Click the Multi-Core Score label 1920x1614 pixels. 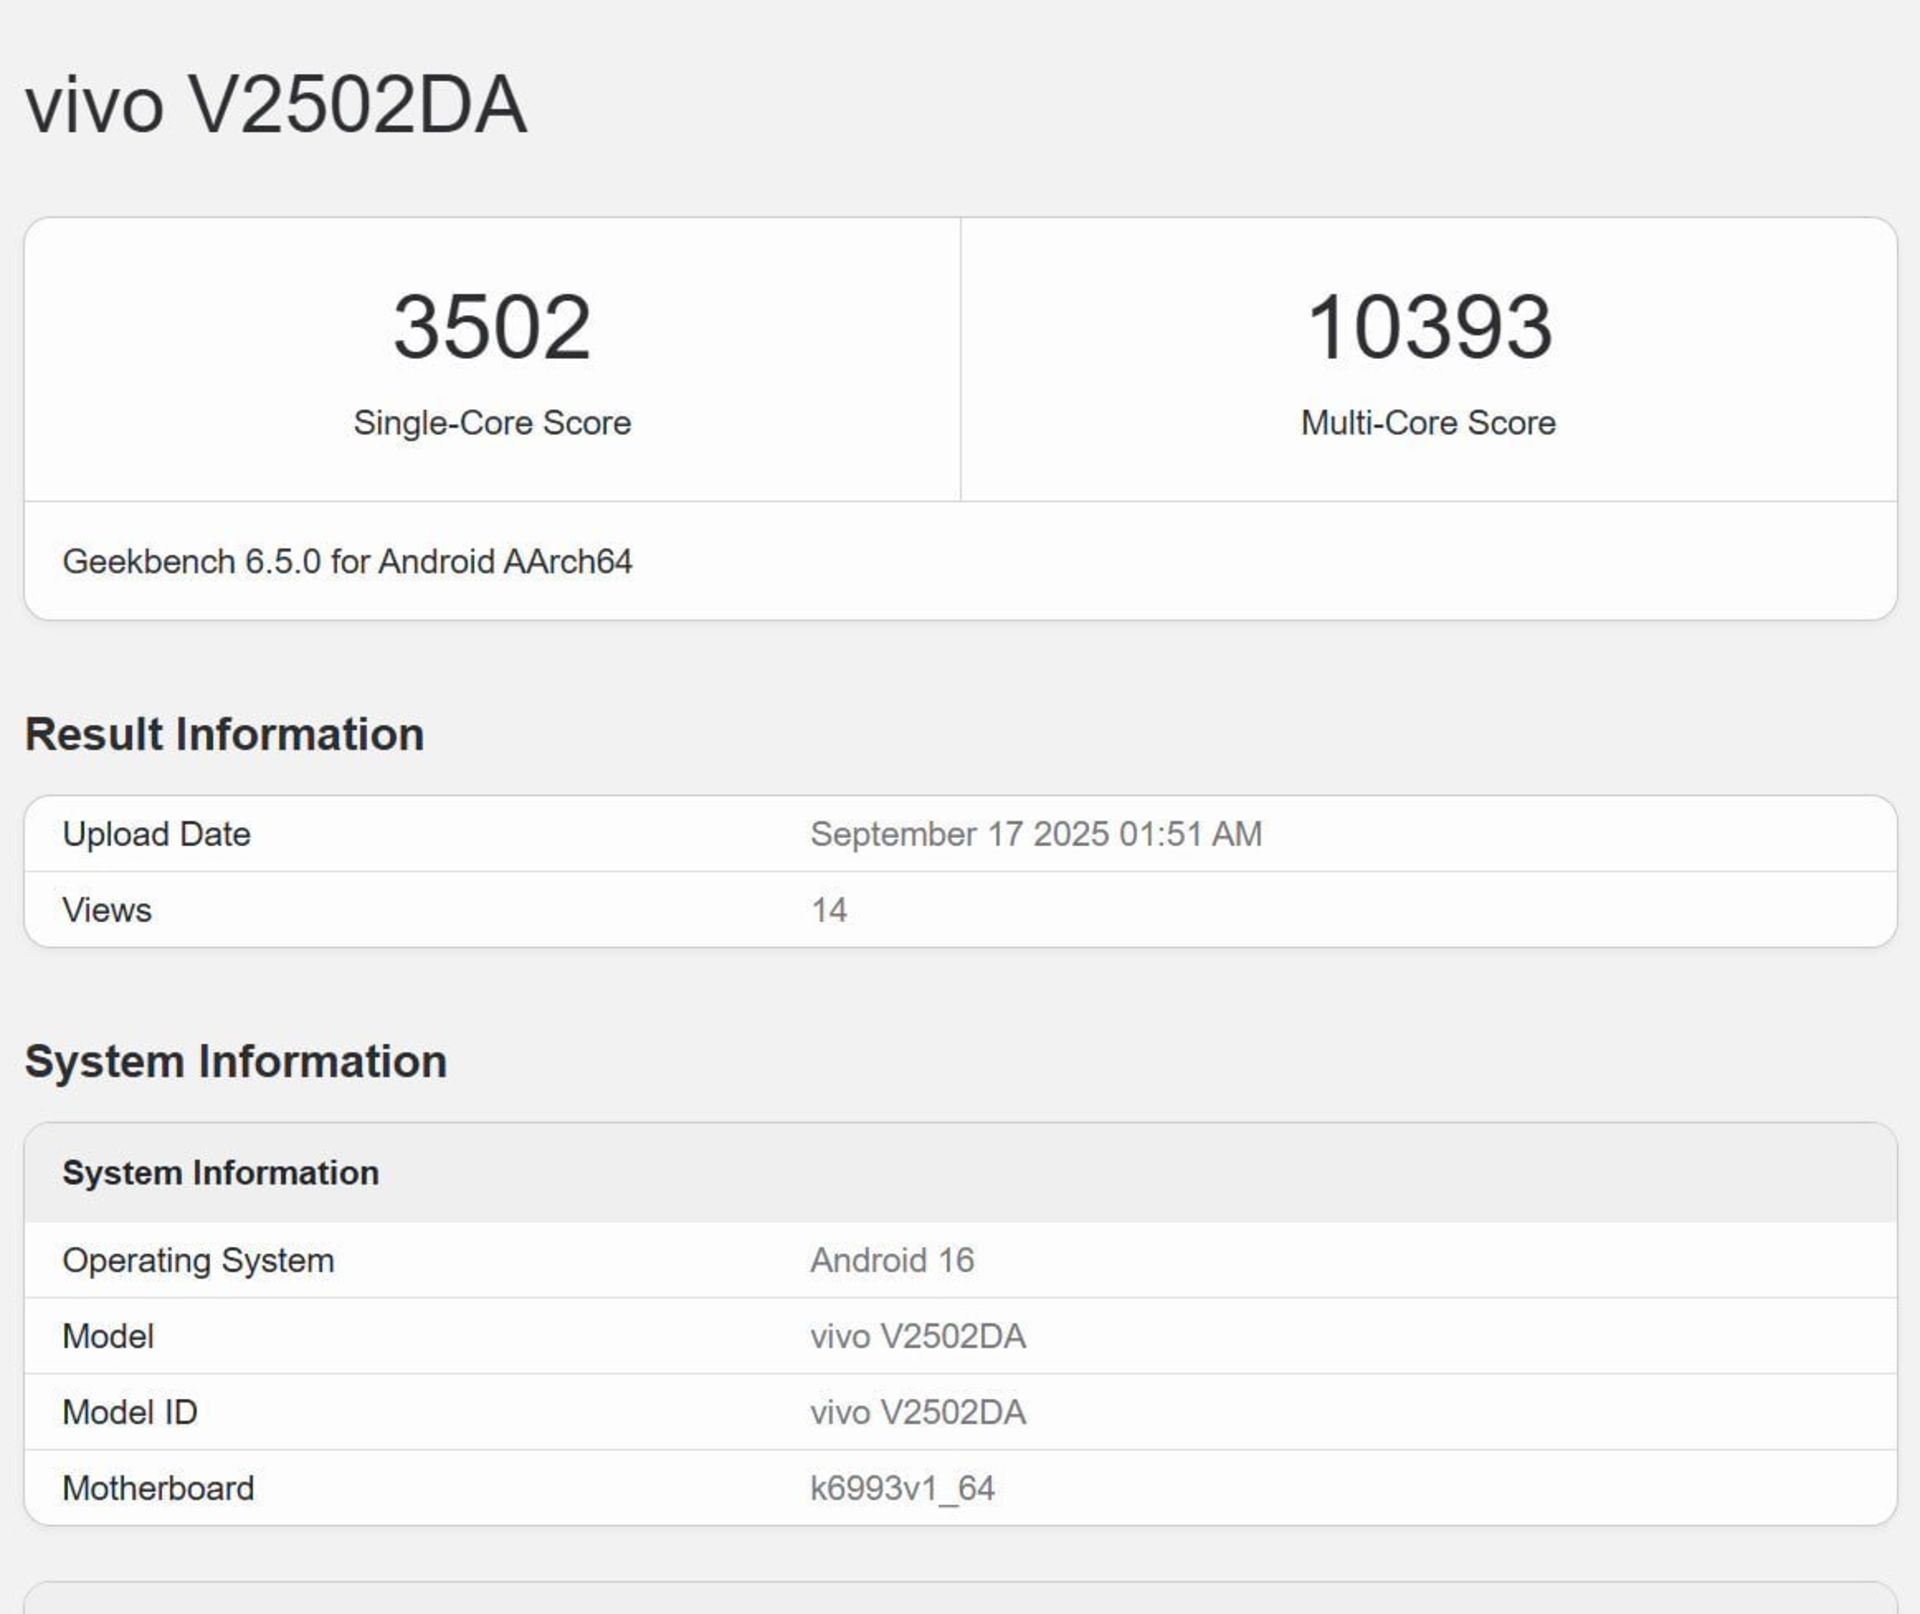[x=1427, y=423]
